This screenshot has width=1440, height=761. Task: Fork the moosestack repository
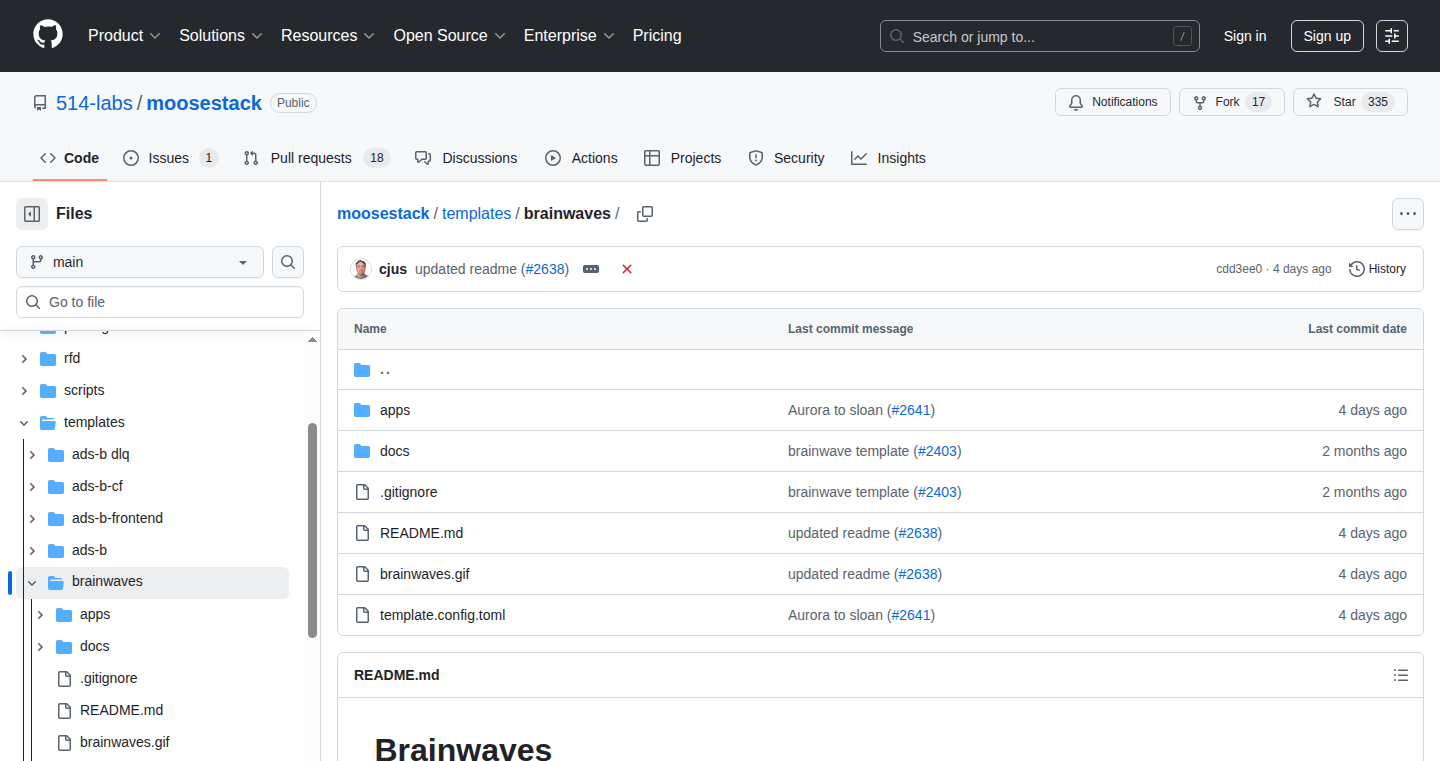[1231, 102]
